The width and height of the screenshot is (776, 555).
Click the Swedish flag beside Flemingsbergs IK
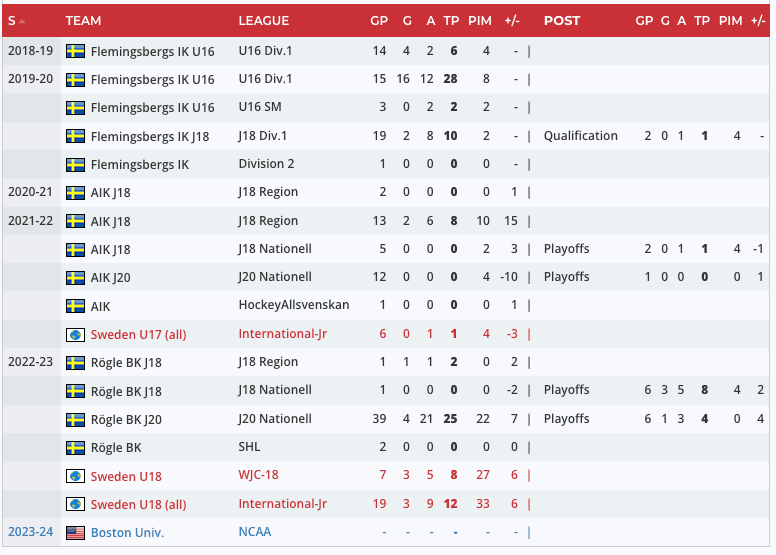[x=75, y=165]
